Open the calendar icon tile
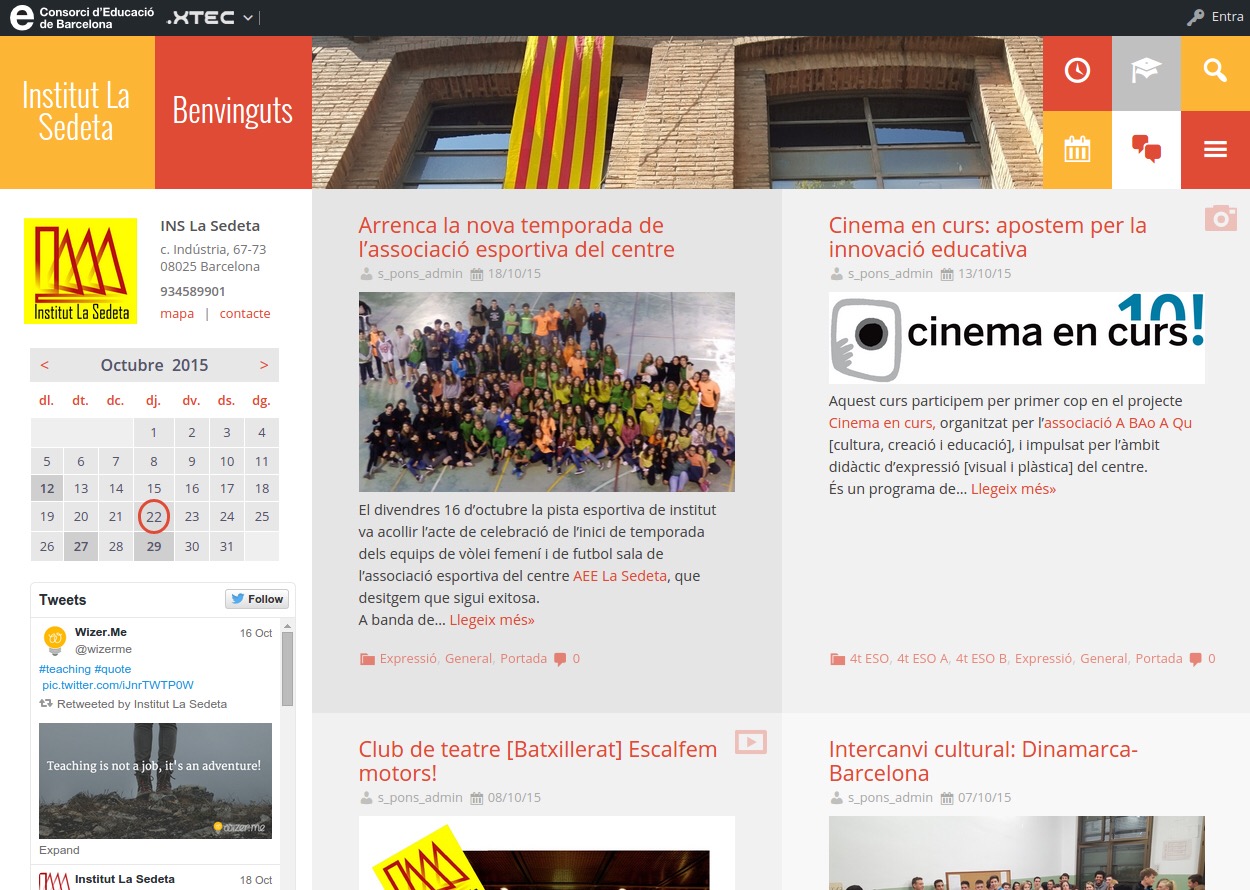Viewport: 1250px width, 890px height. pyautogui.click(x=1077, y=150)
